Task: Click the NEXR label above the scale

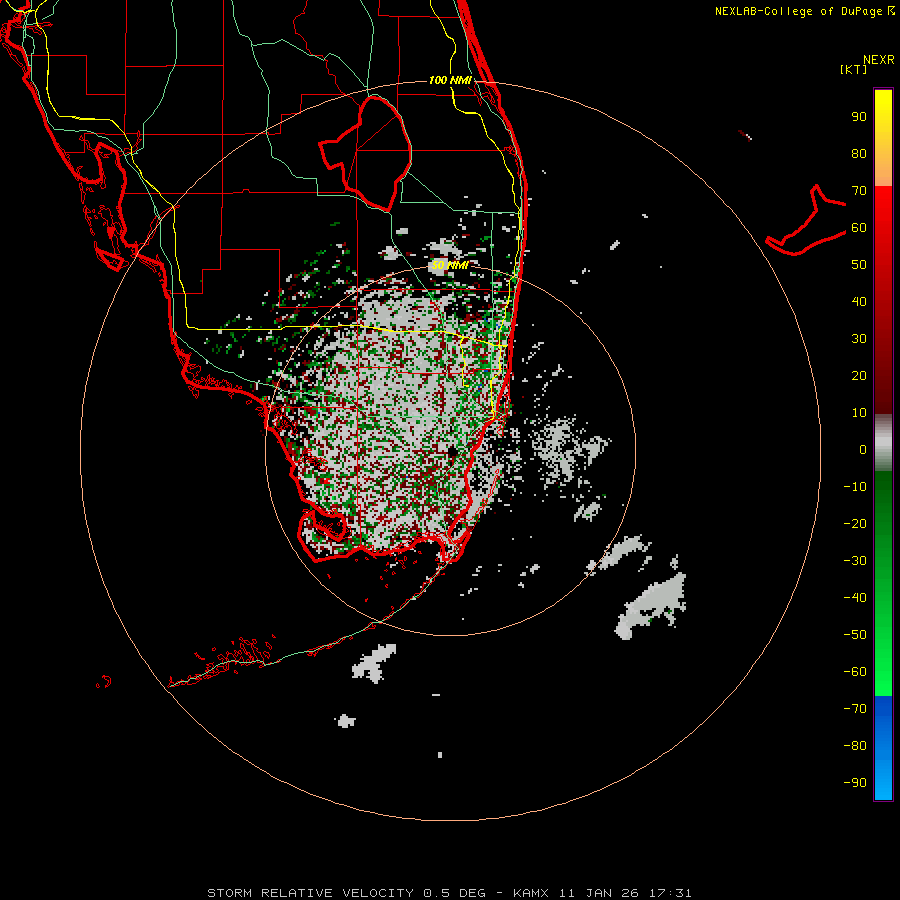Action: click(878, 60)
